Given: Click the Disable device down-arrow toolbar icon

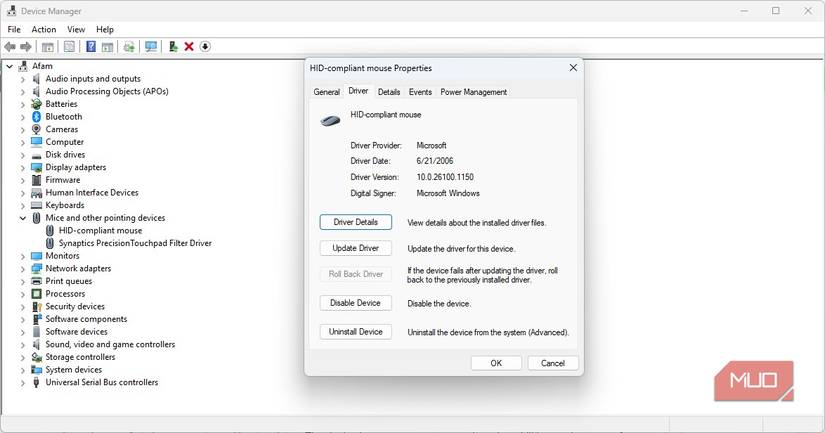Looking at the screenshot, I should coord(205,47).
